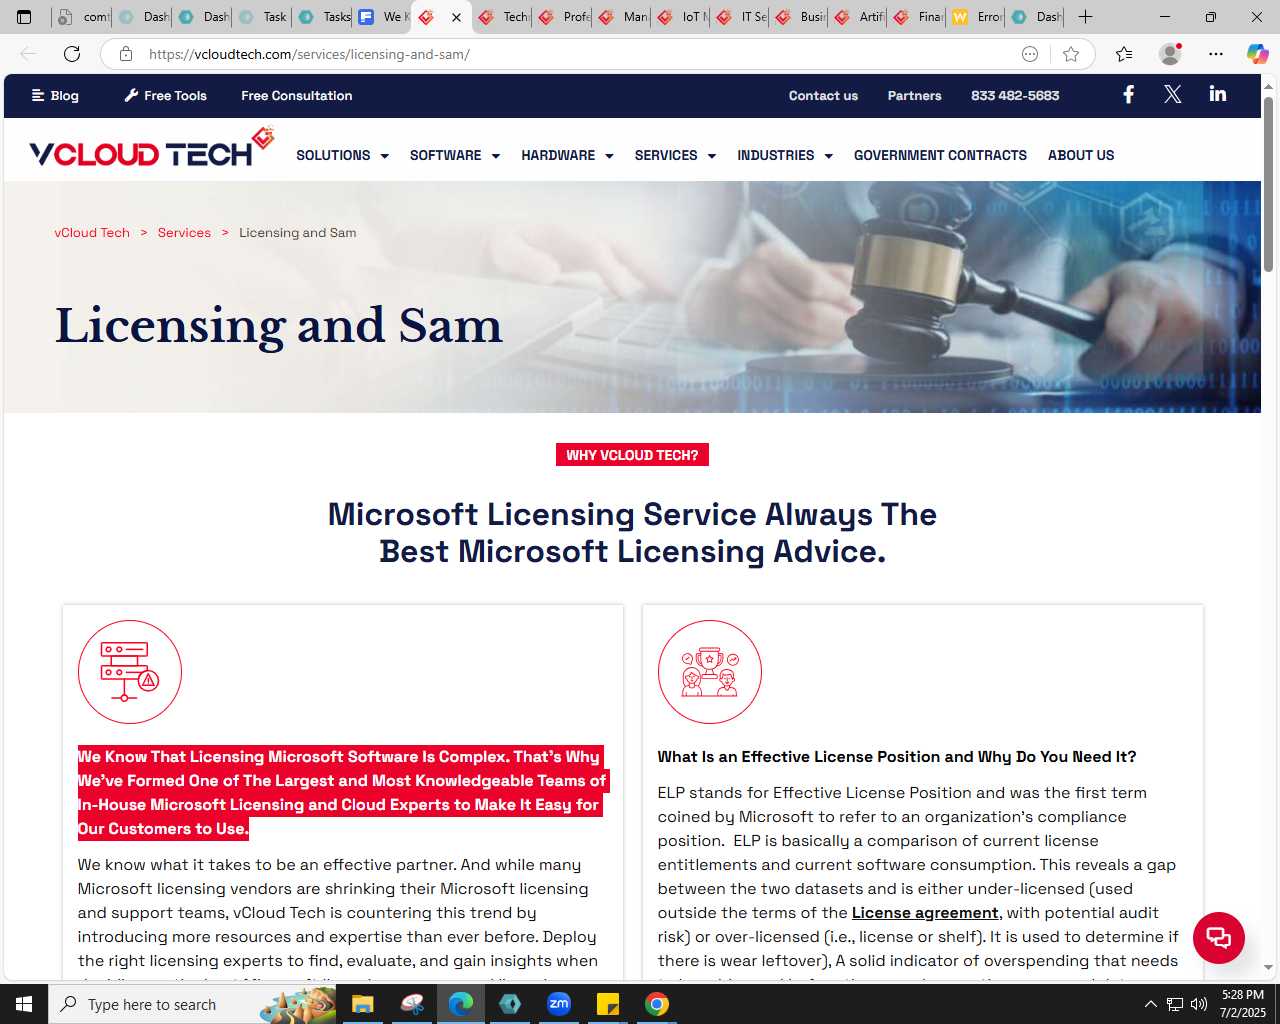Open browser settings and more menu

[x=1216, y=54]
